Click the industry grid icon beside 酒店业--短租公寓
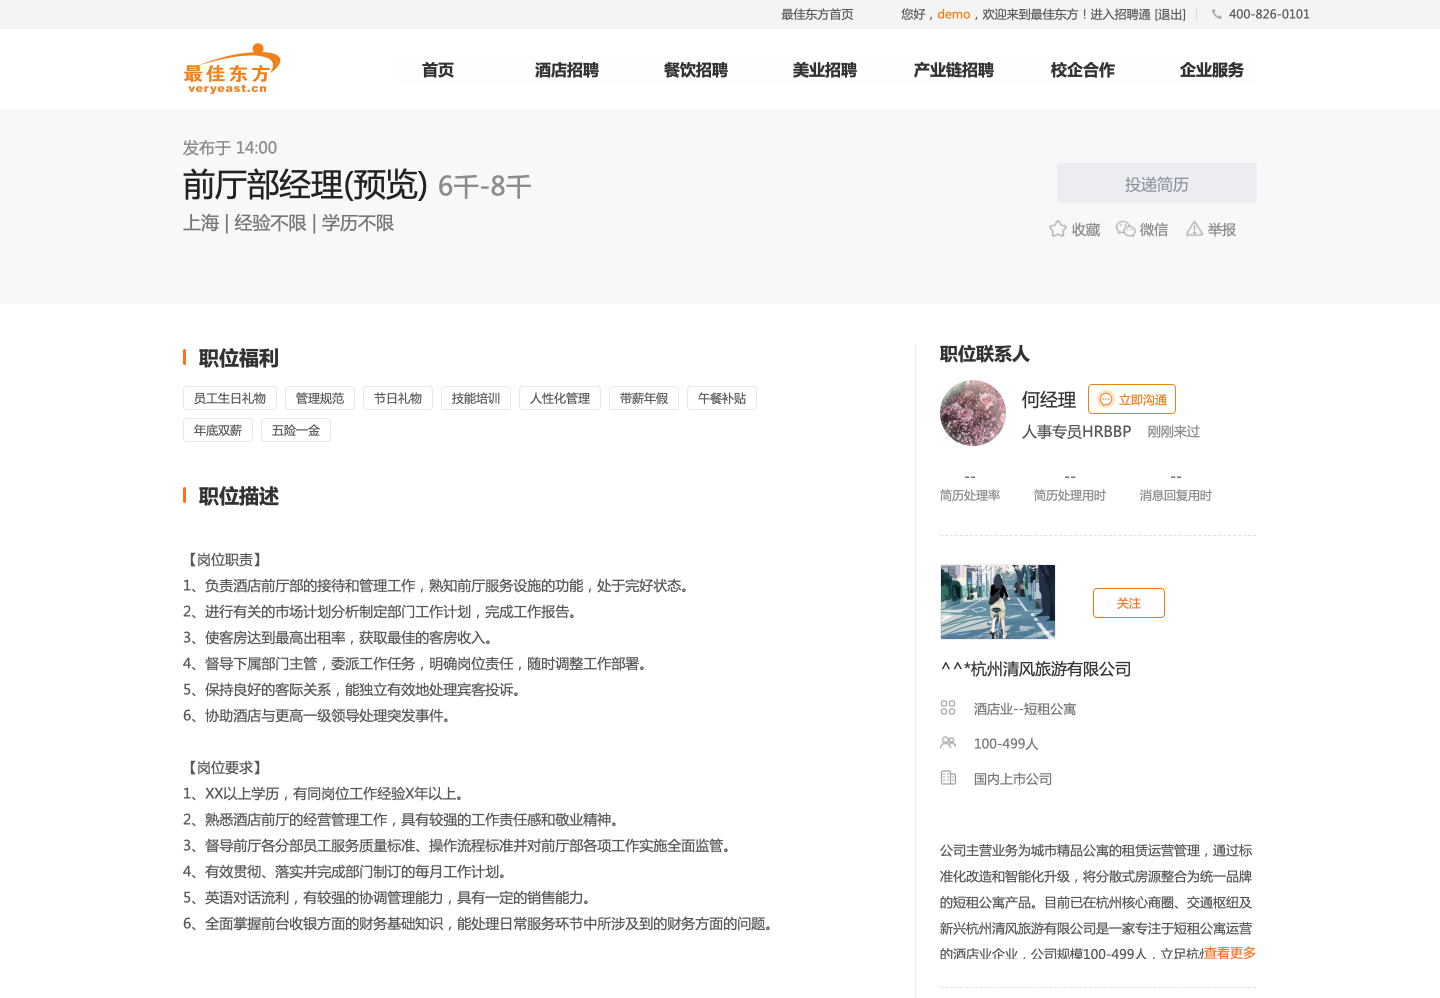 pos(948,708)
